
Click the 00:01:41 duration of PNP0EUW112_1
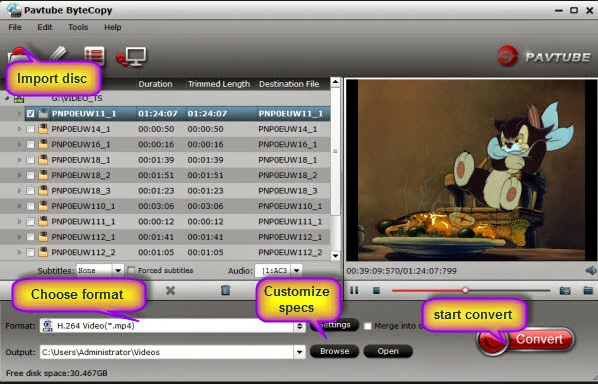(156, 237)
